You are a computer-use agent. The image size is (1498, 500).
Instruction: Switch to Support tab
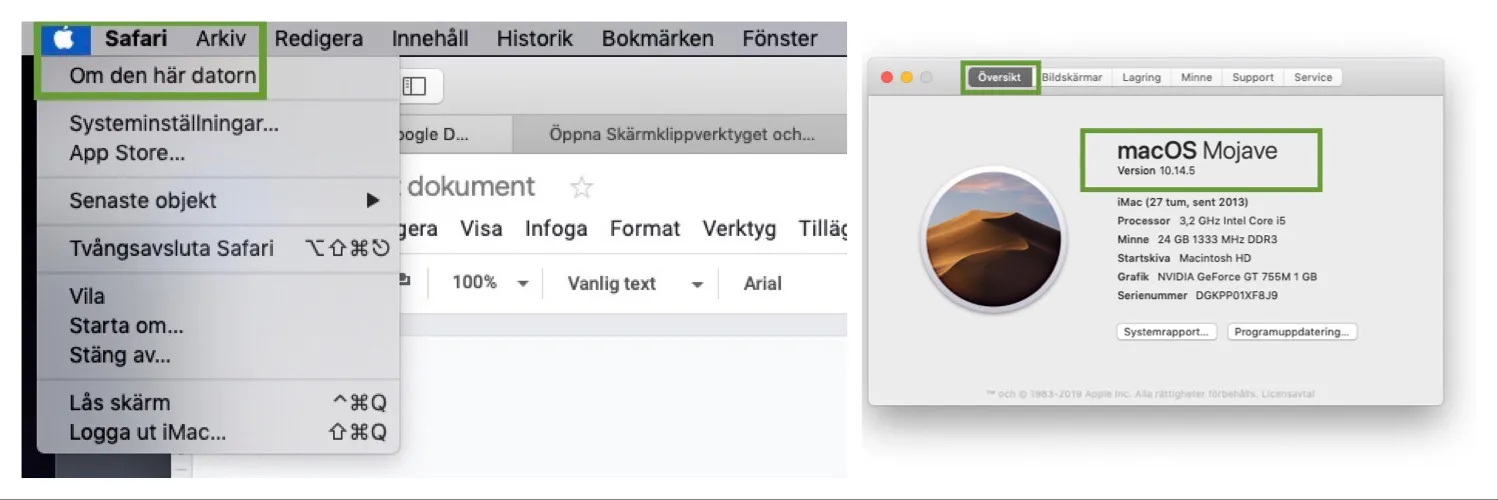click(1253, 77)
